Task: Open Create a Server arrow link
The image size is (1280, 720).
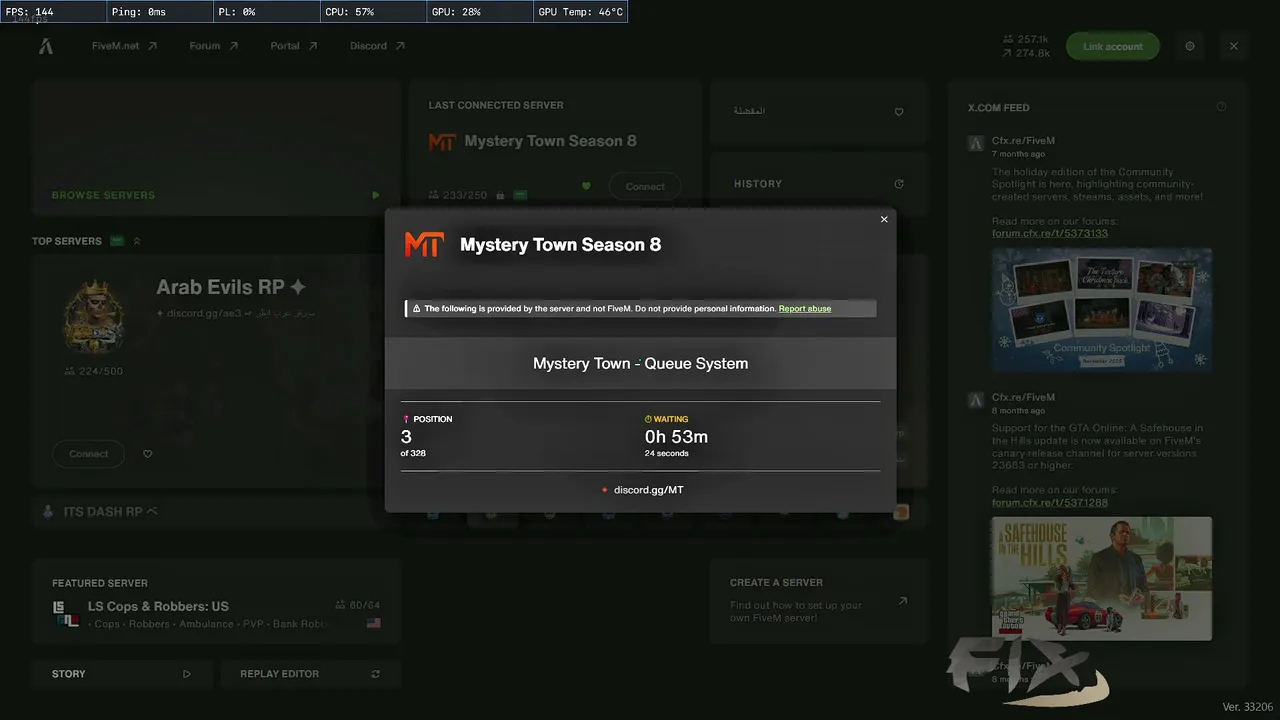Action: [x=903, y=601]
